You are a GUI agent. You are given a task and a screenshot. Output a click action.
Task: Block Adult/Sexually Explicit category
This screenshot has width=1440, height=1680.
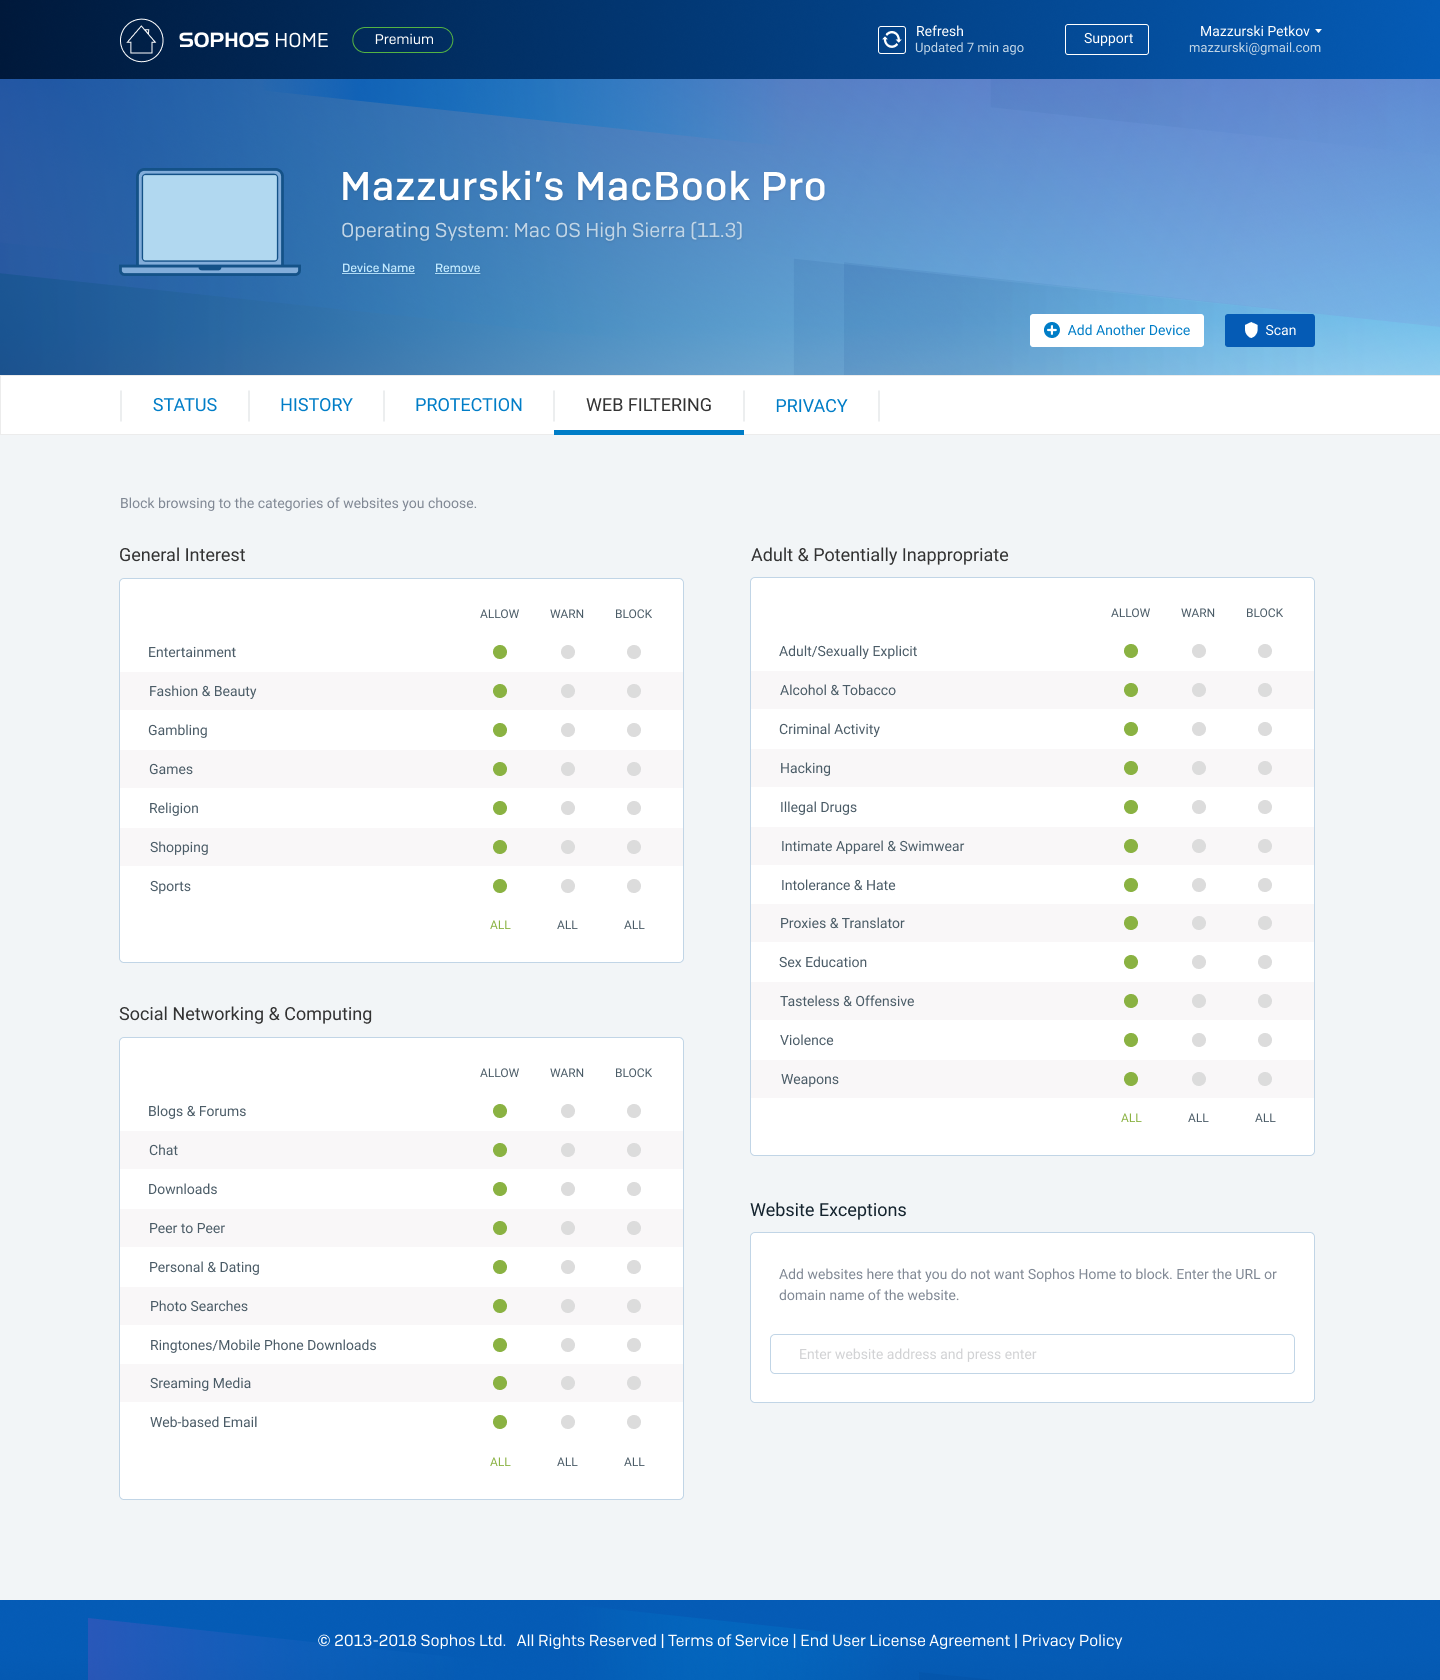[x=1265, y=651]
